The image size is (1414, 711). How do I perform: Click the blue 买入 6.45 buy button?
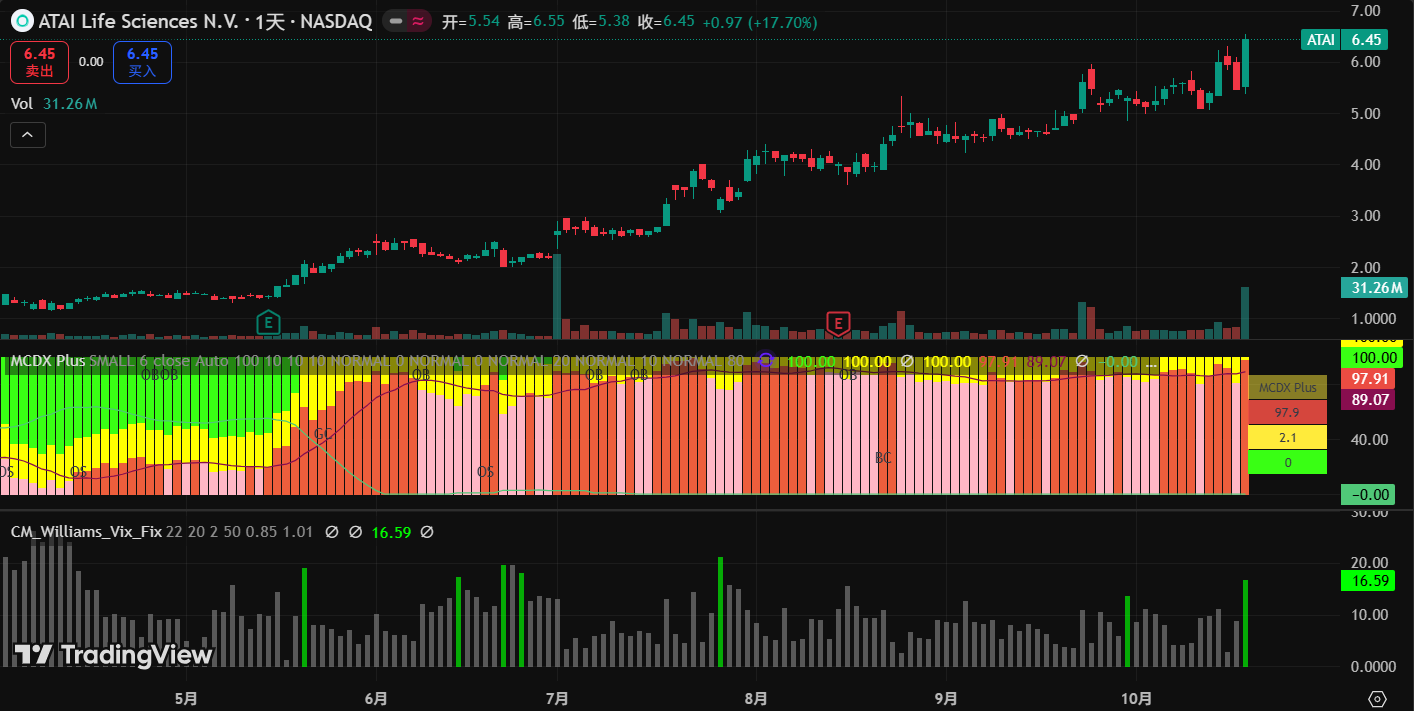[x=142, y=62]
